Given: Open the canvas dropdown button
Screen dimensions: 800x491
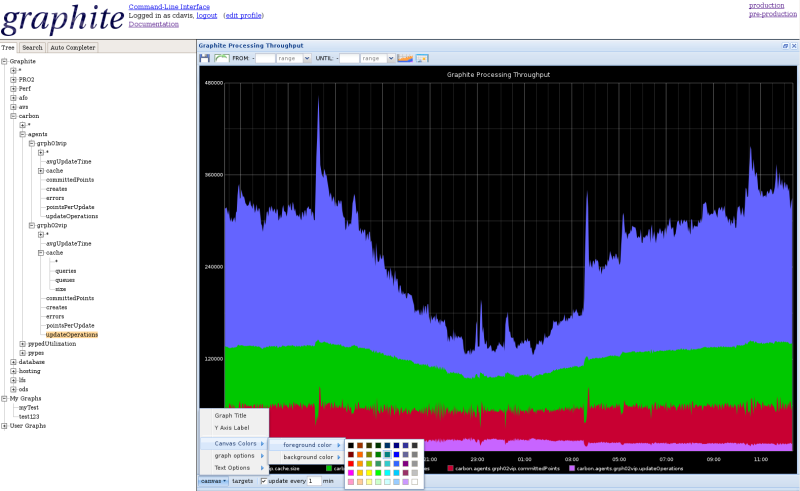Looking at the screenshot, I should (x=213, y=481).
